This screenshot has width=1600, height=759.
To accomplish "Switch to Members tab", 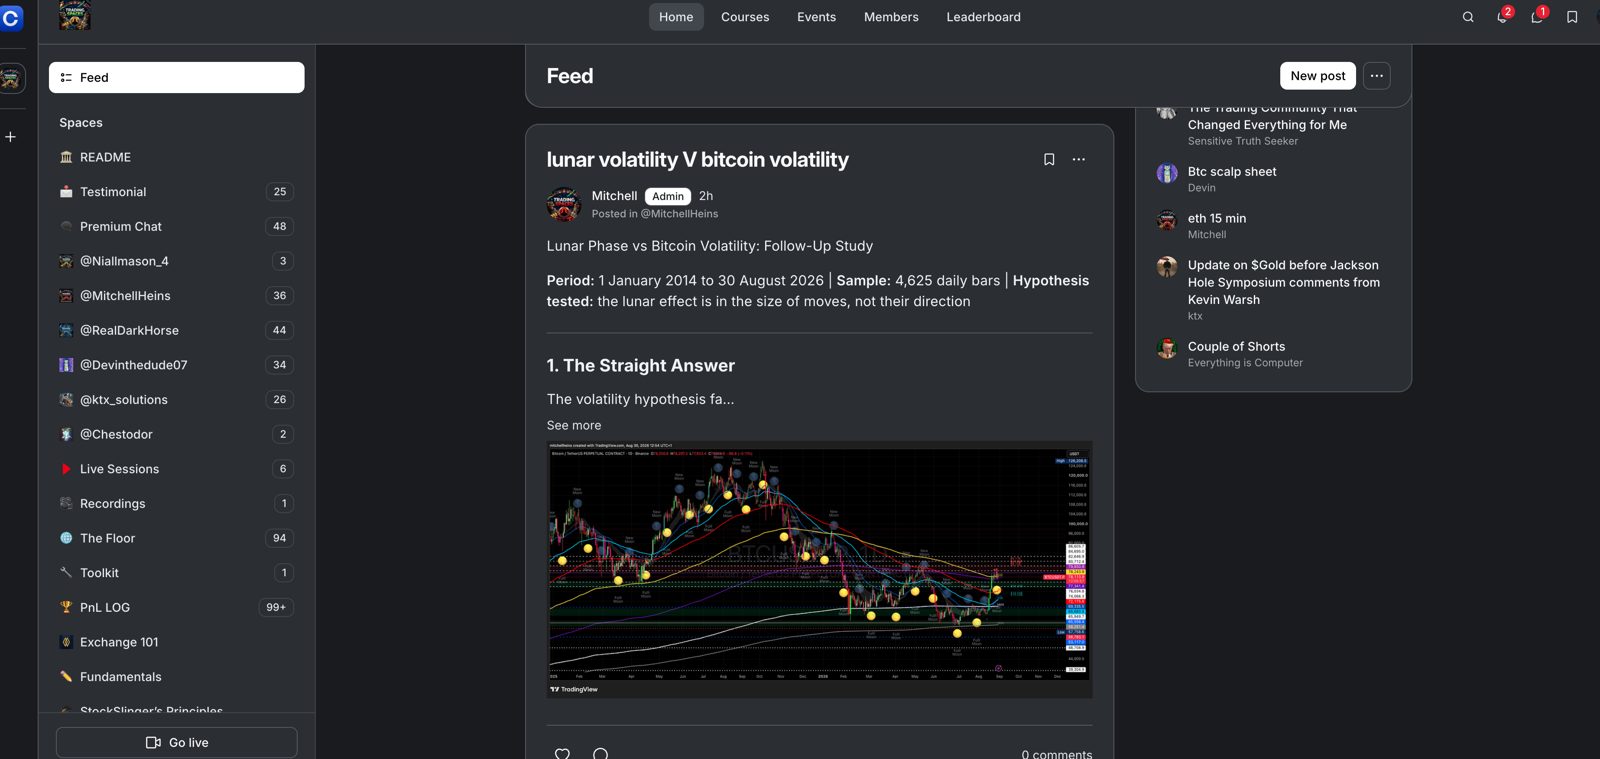I will (891, 17).
